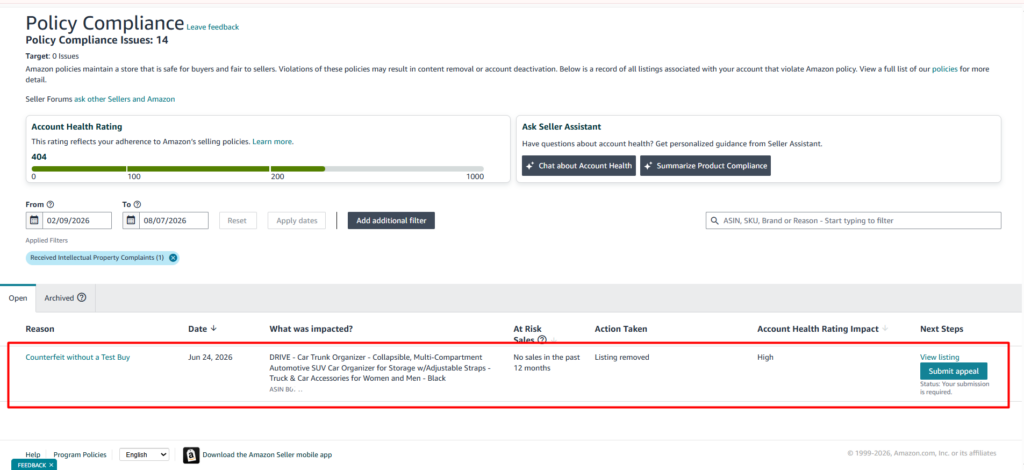
Task: Click the help icon next to From
Action: tap(50, 204)
